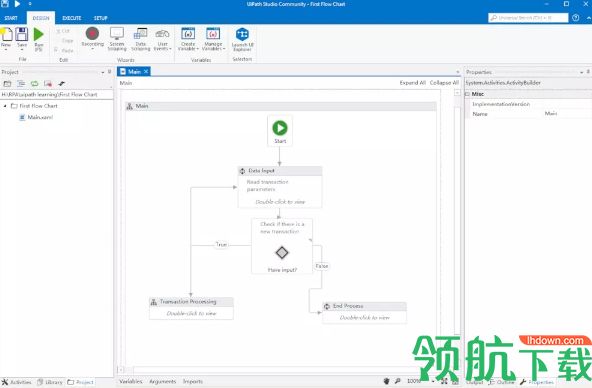
Task: Open the Imports panel
Action: tap(193, 382)
